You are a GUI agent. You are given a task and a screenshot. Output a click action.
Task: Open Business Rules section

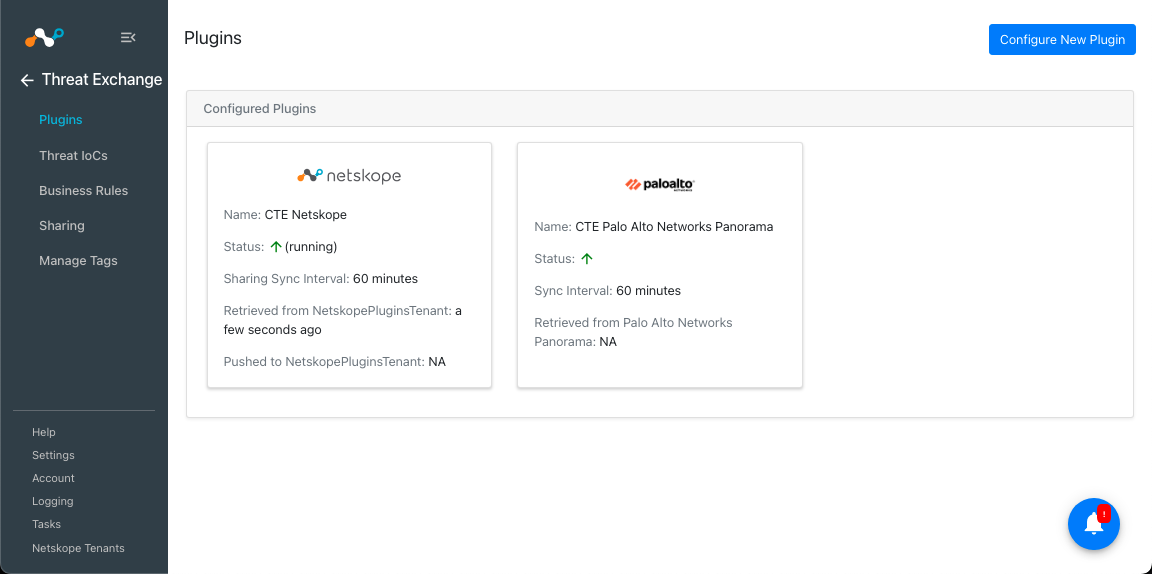coord(84,191)
